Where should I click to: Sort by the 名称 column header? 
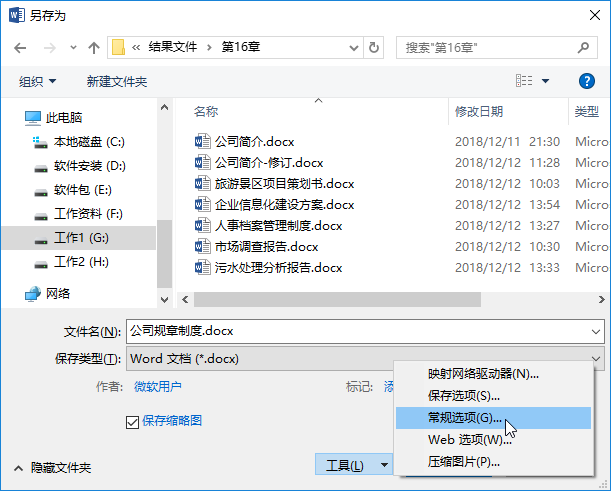pos(206,111)
